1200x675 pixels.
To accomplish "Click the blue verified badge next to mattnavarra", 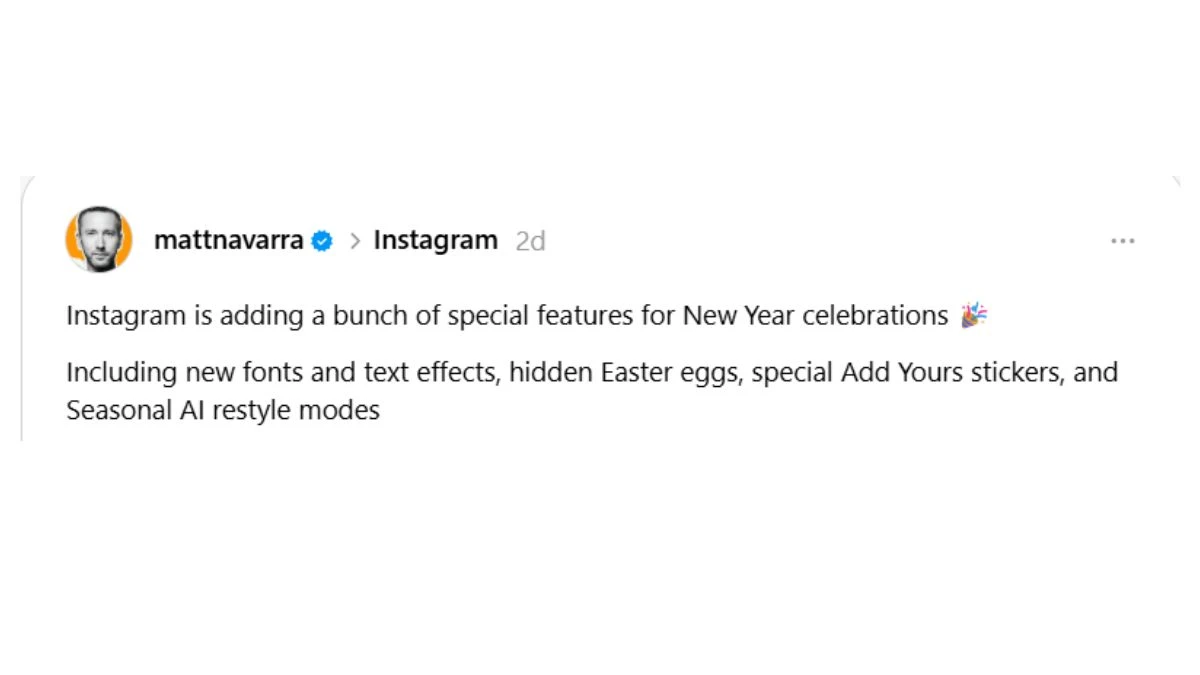I will point(321,240).
